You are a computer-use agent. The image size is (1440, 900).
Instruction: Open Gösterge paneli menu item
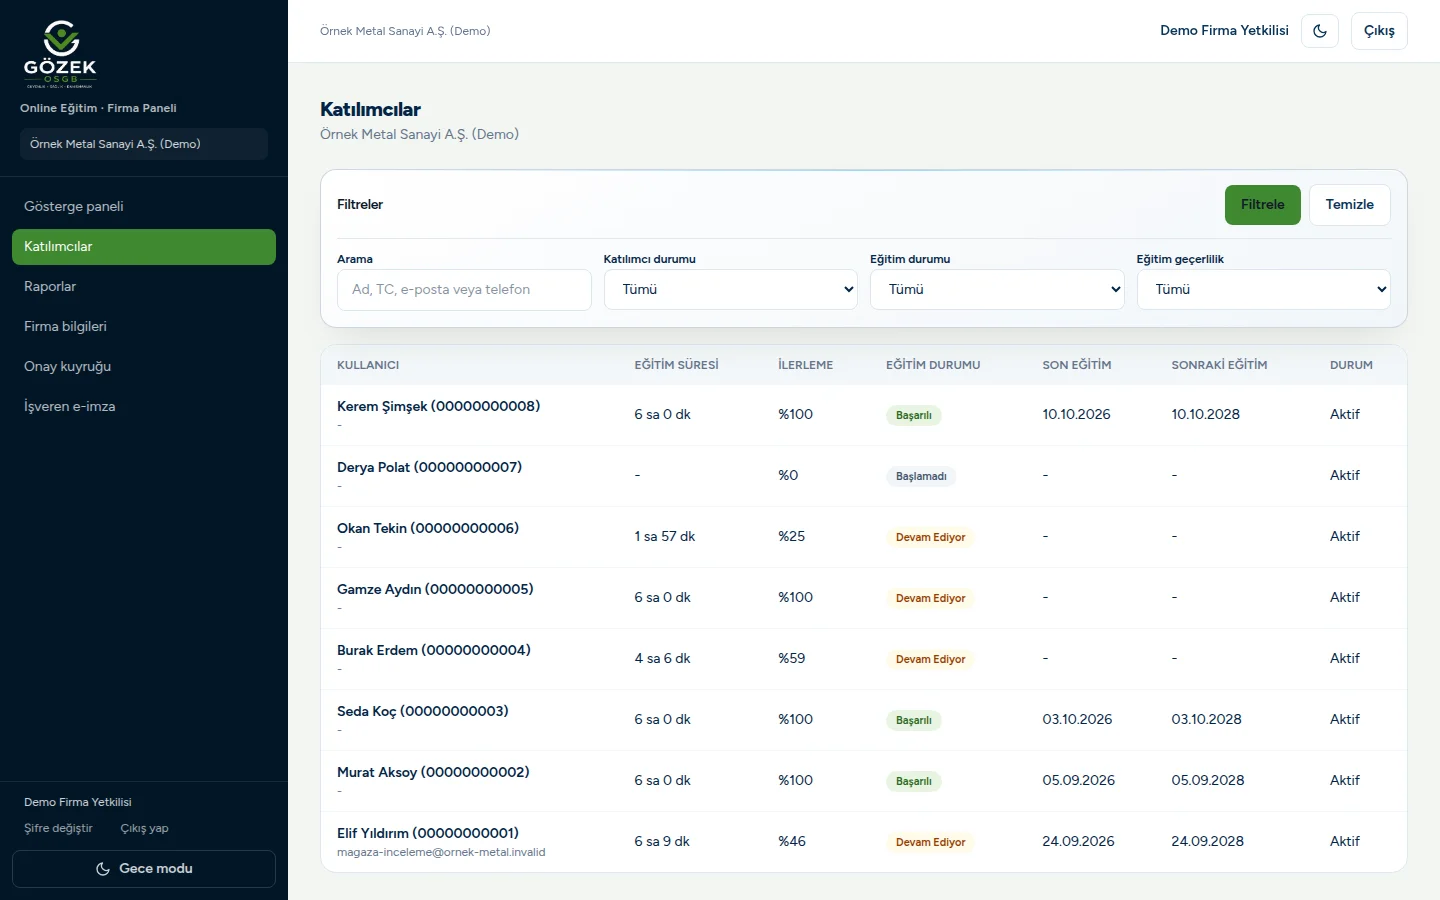(144, 207)
